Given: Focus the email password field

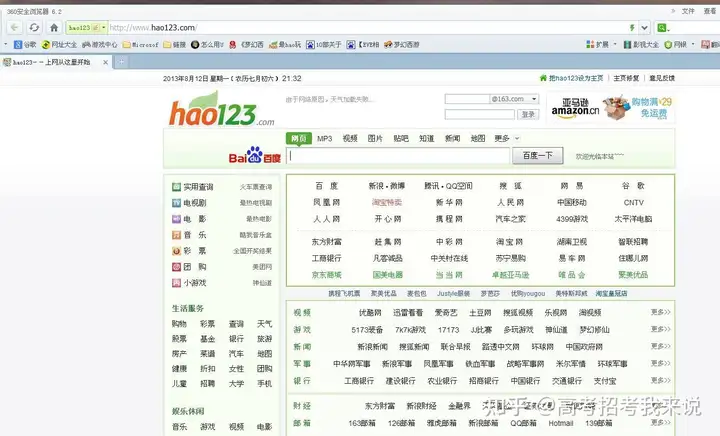Looking at the screenshot, I should coord(479,114).
